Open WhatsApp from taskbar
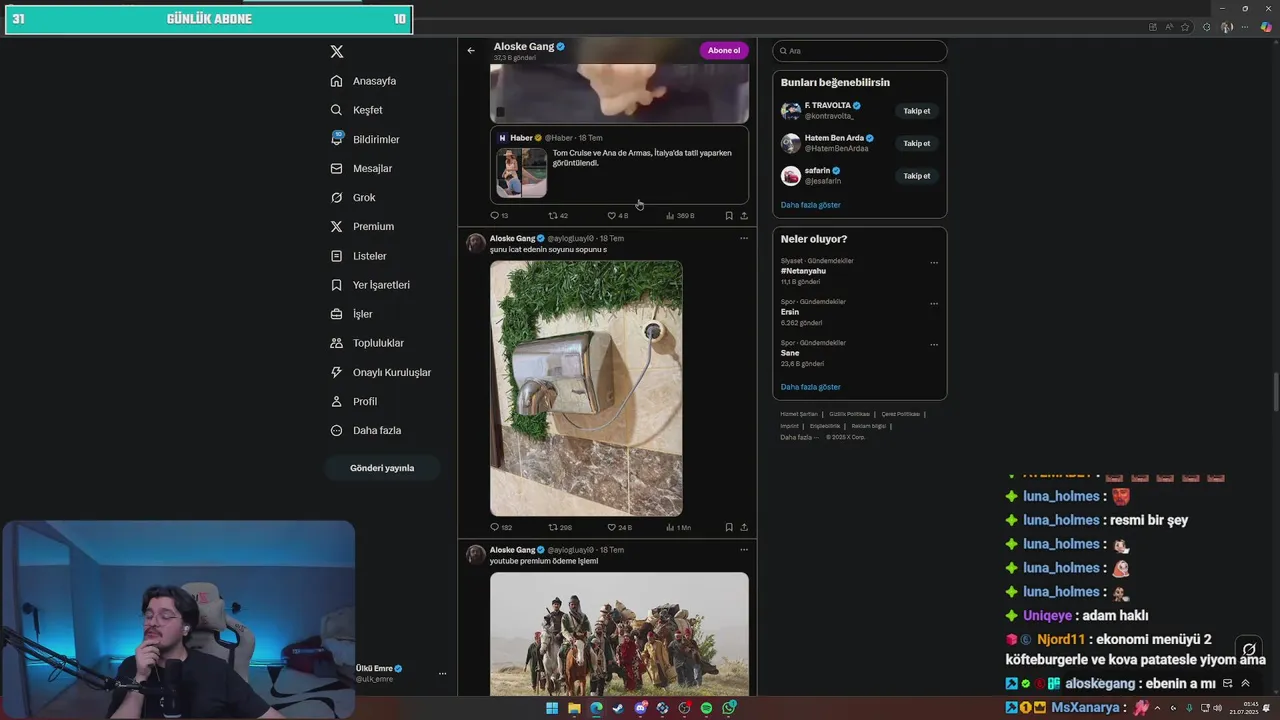This screenshot has width=1280, height=720. (729, 708)
